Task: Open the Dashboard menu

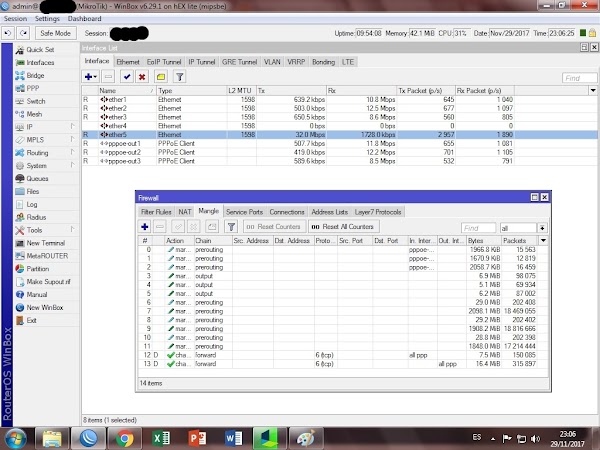Action: [84, 18]
